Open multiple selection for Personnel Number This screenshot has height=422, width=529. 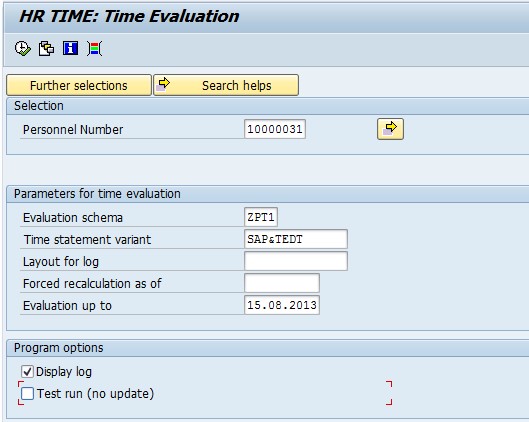[x=390, y=129]
